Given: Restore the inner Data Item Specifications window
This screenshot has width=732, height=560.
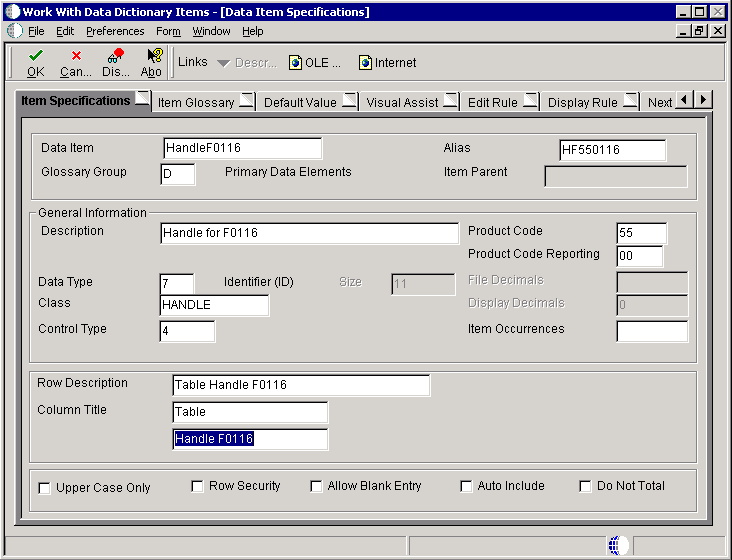Looking at the screenshot, I should tap(699, 31).
